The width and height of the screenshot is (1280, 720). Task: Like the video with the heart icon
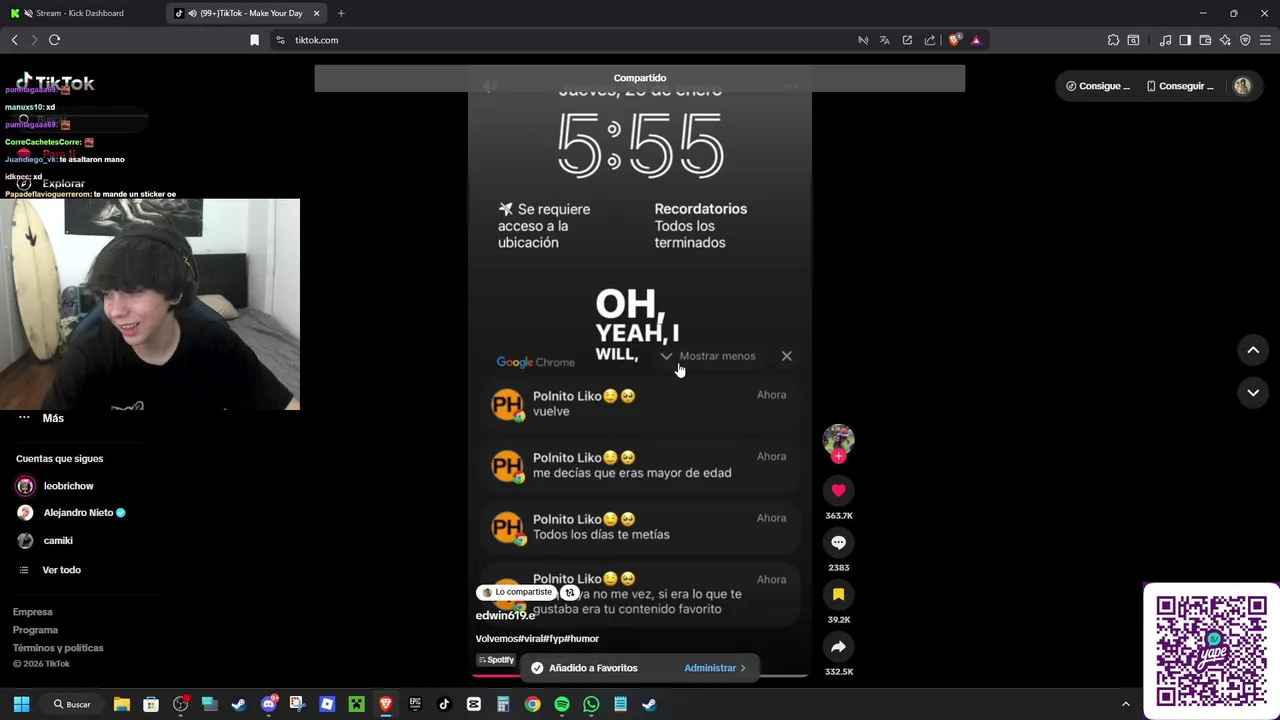pos(838,490)
